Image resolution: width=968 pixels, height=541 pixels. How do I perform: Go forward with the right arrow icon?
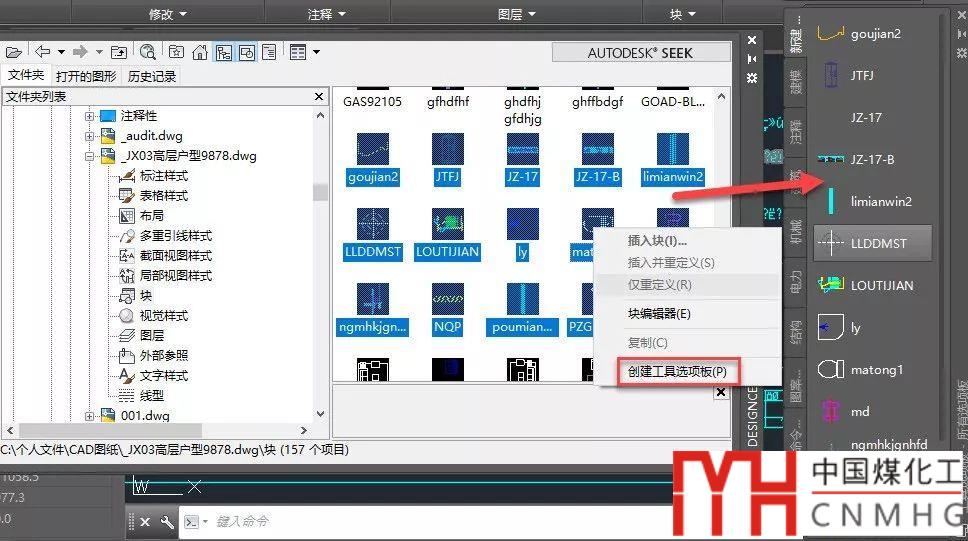pyautogui.click(x=80, y=52)
